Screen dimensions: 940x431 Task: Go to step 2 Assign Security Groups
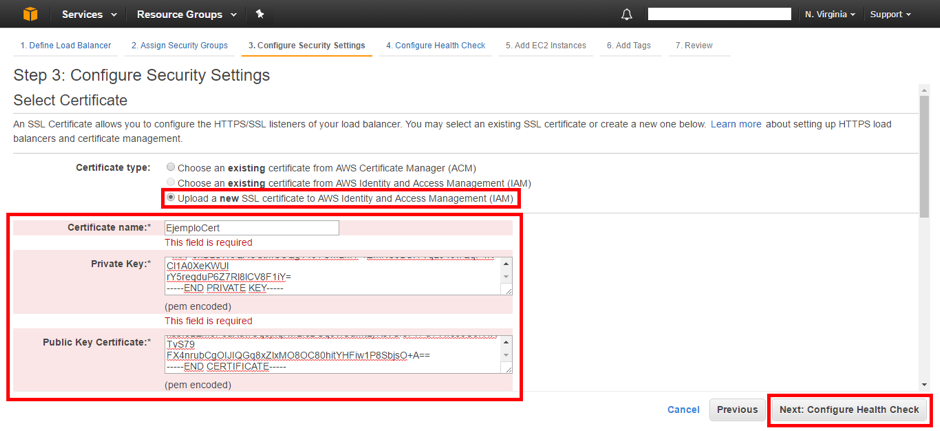(x=180, y=46)
